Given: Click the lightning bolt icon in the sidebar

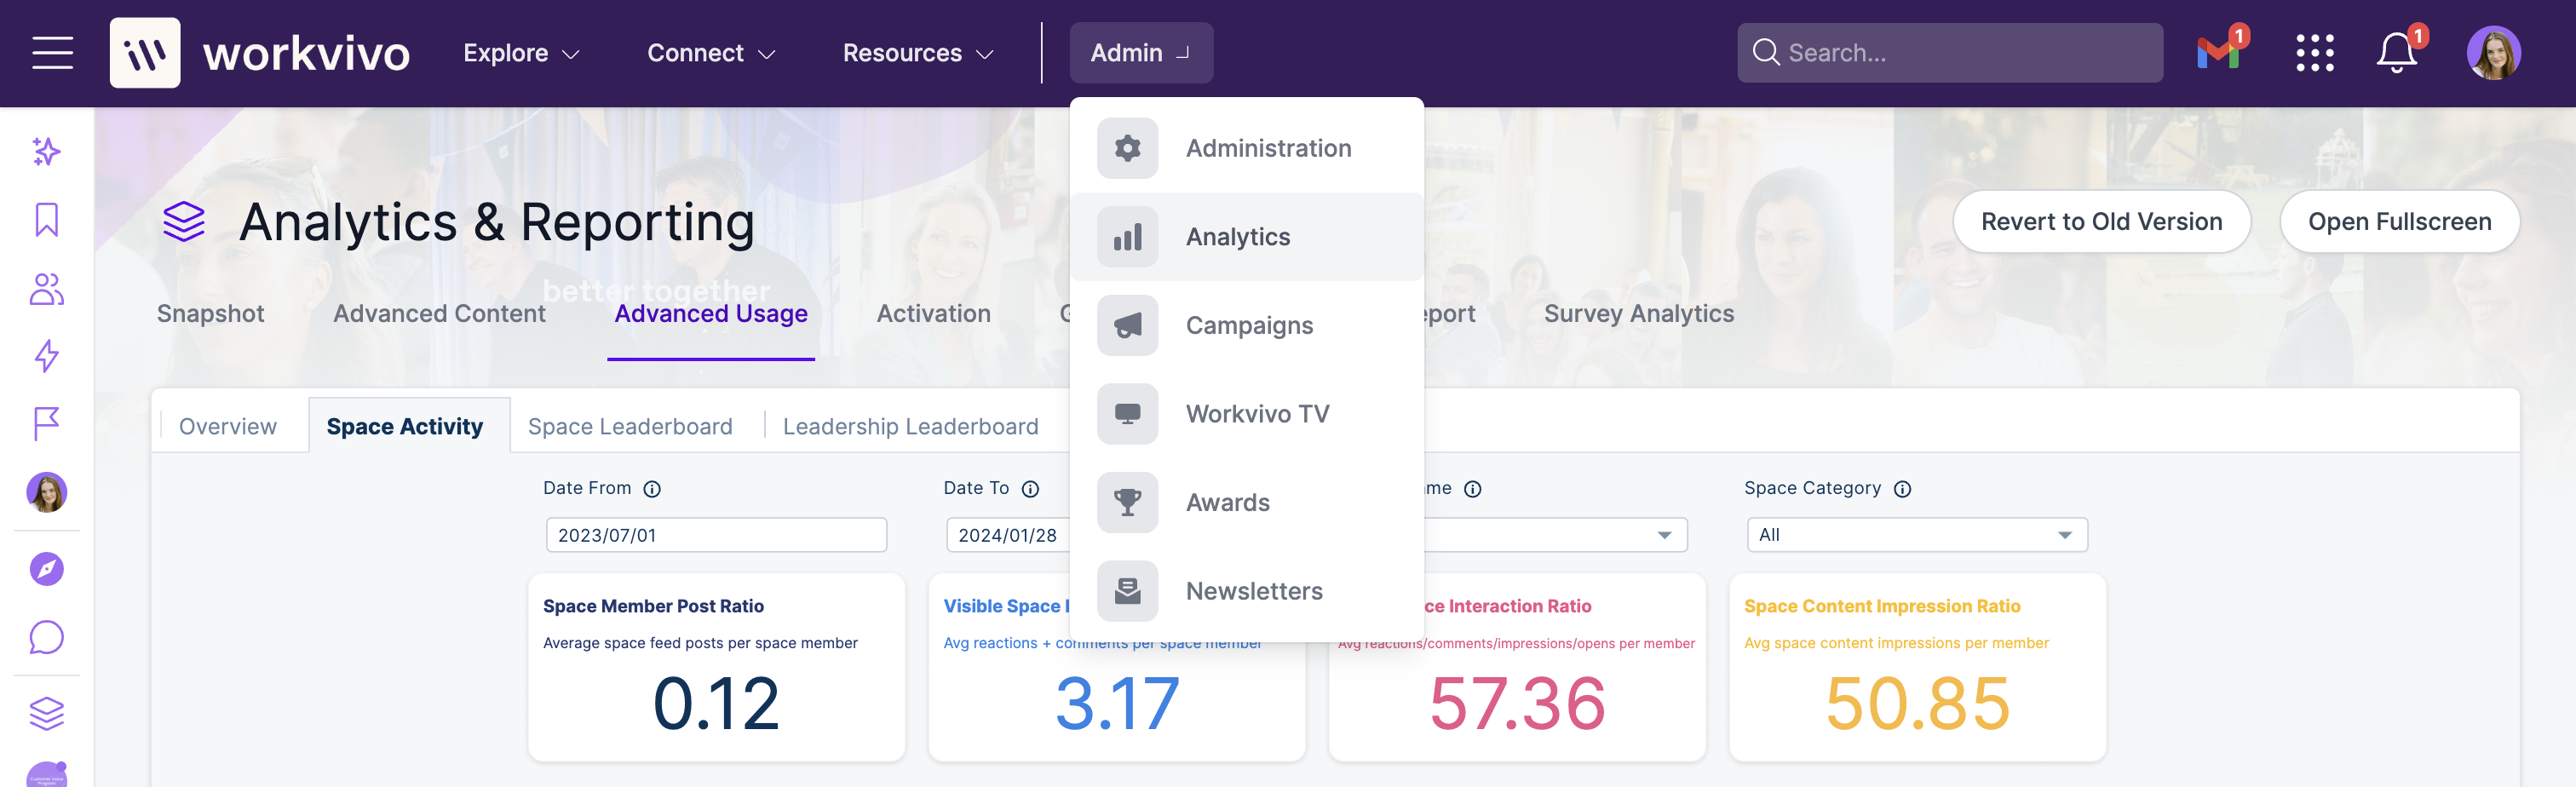Looking at the screenshot, I should (x=45, y=357).
